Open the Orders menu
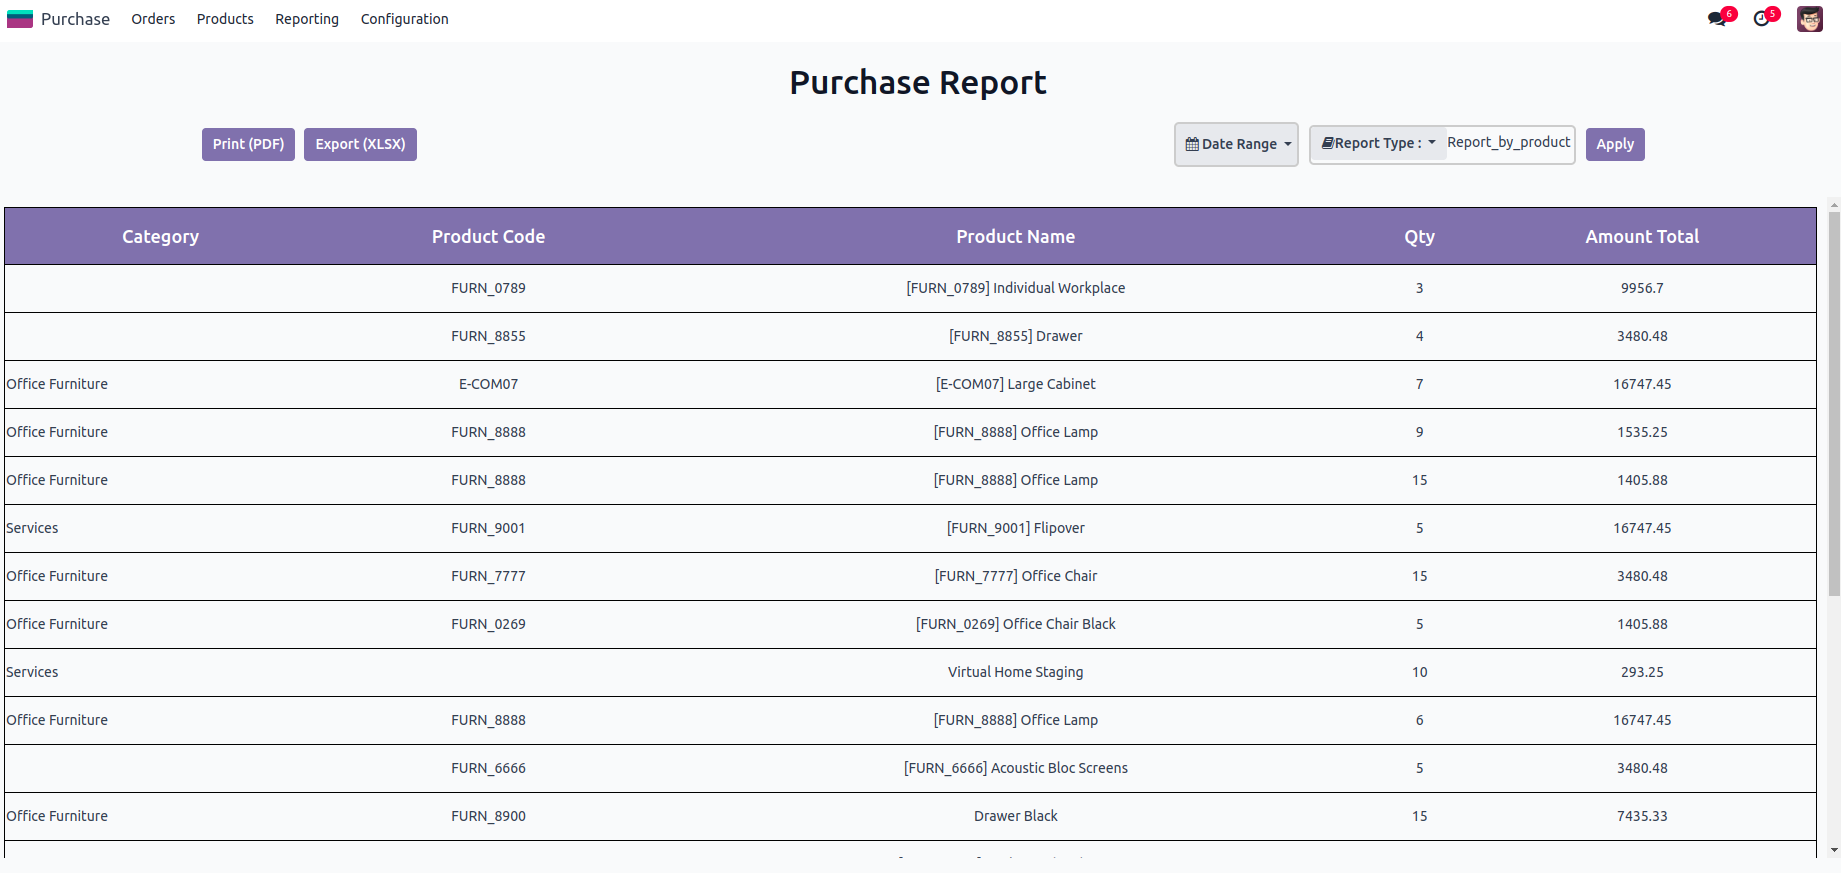This screenshot has height=873, width=1841. point(153,19)
